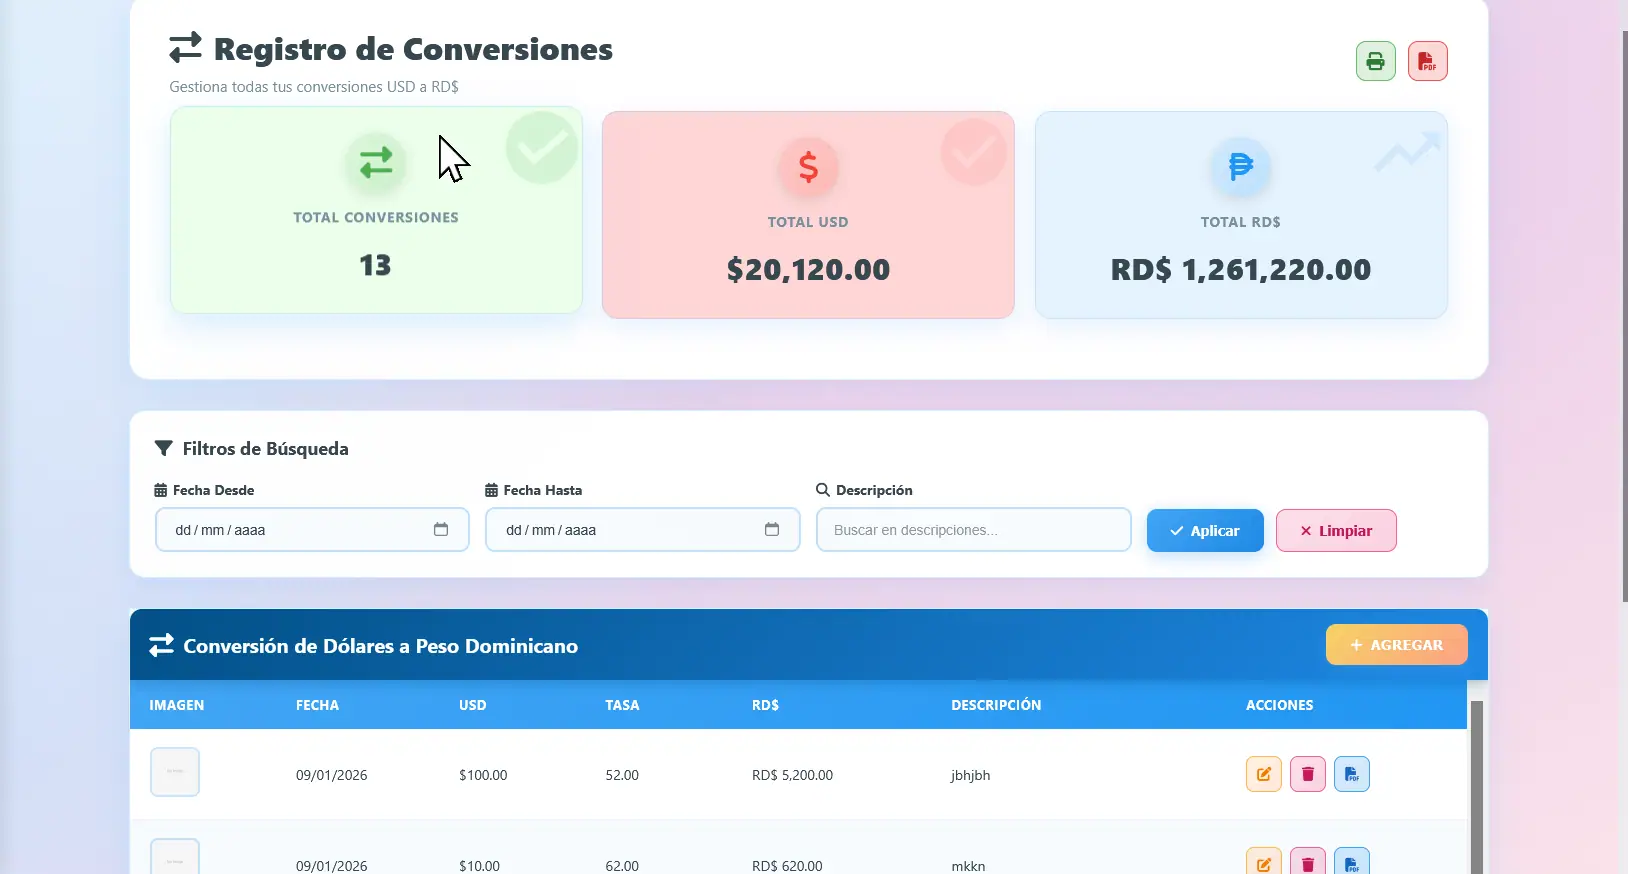Click the ACCIONES column header
The height and width of the screenshot is (874, 1628).
pyautogui.click(x=1279, y=705)
